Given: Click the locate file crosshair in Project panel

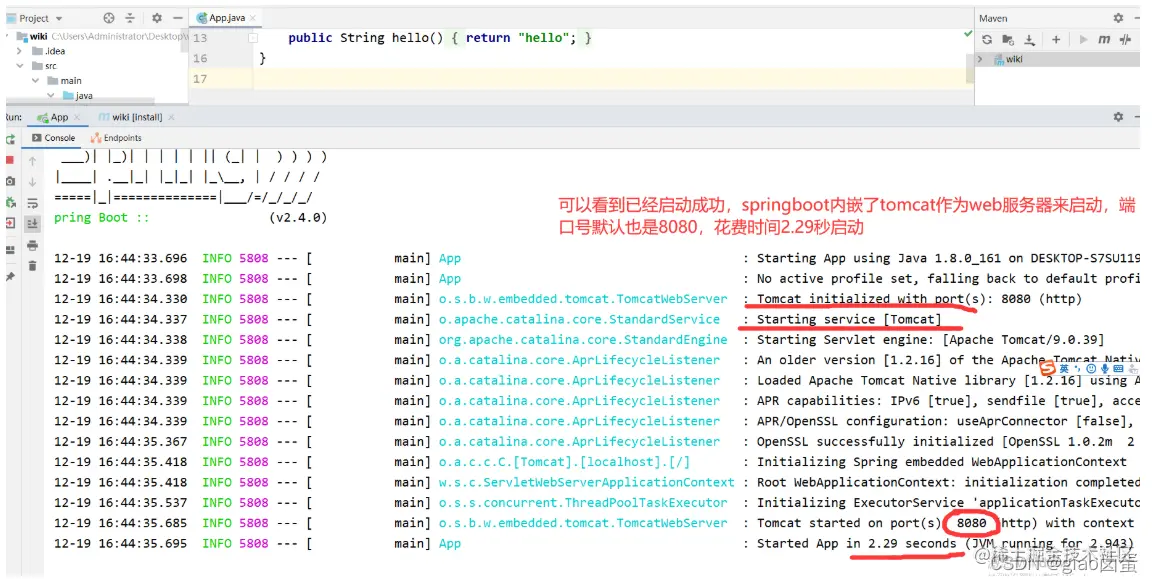Looking at the screenshot, I should pos(109,18).
